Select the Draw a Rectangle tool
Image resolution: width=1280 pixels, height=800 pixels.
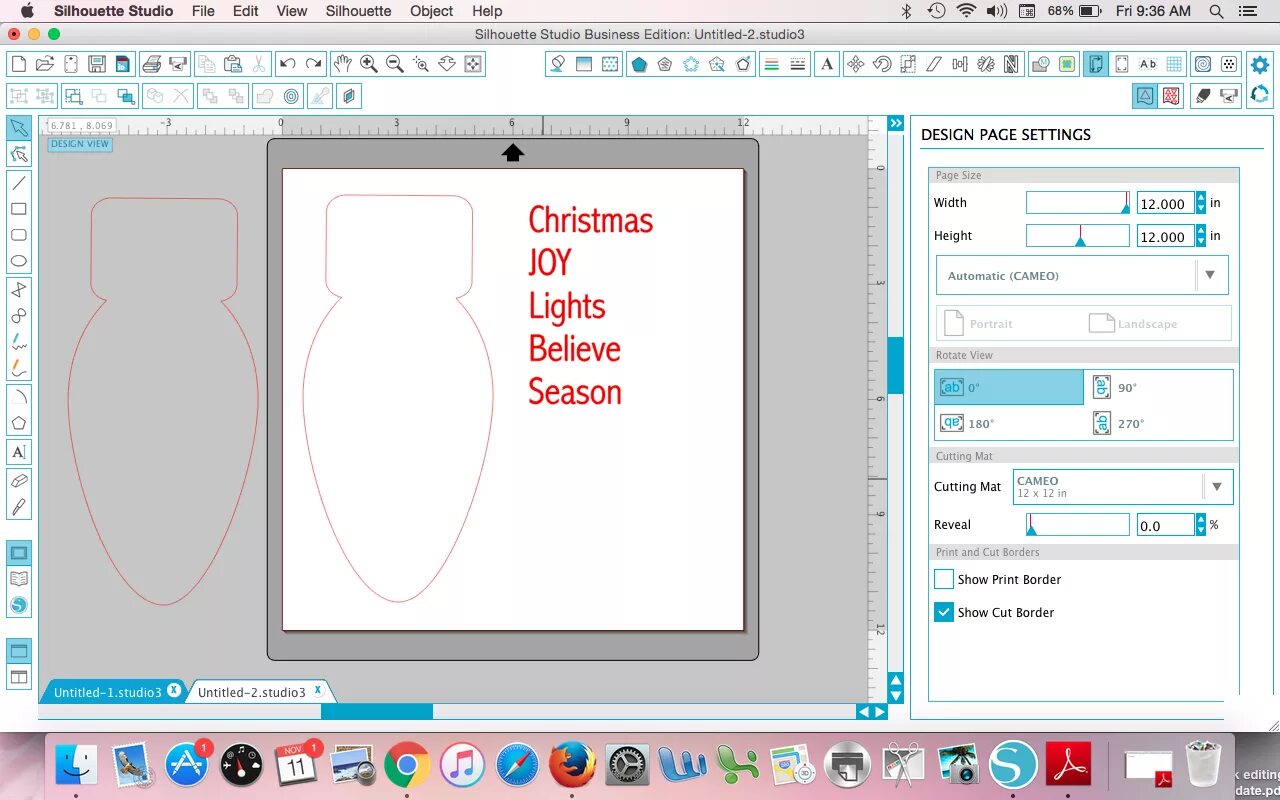[x=18, y=209]
